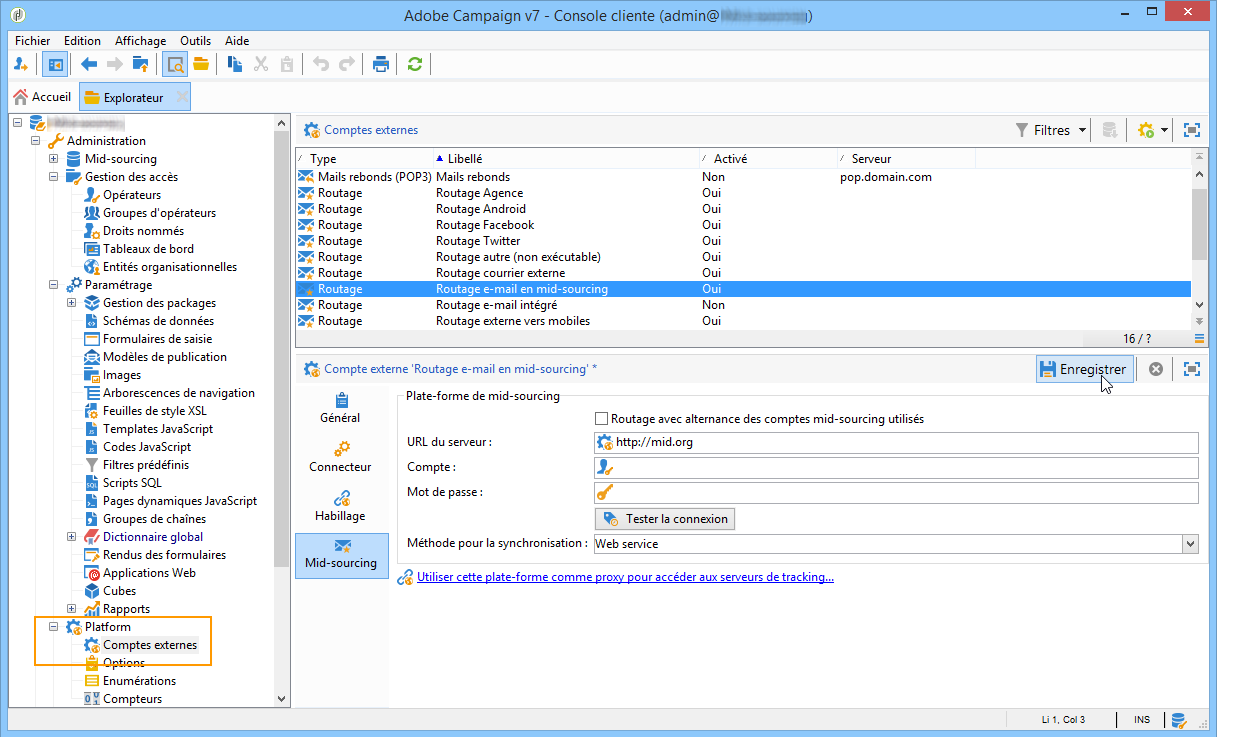
Task: Collapse the Gestion des accès node
Action: [54, 177]
